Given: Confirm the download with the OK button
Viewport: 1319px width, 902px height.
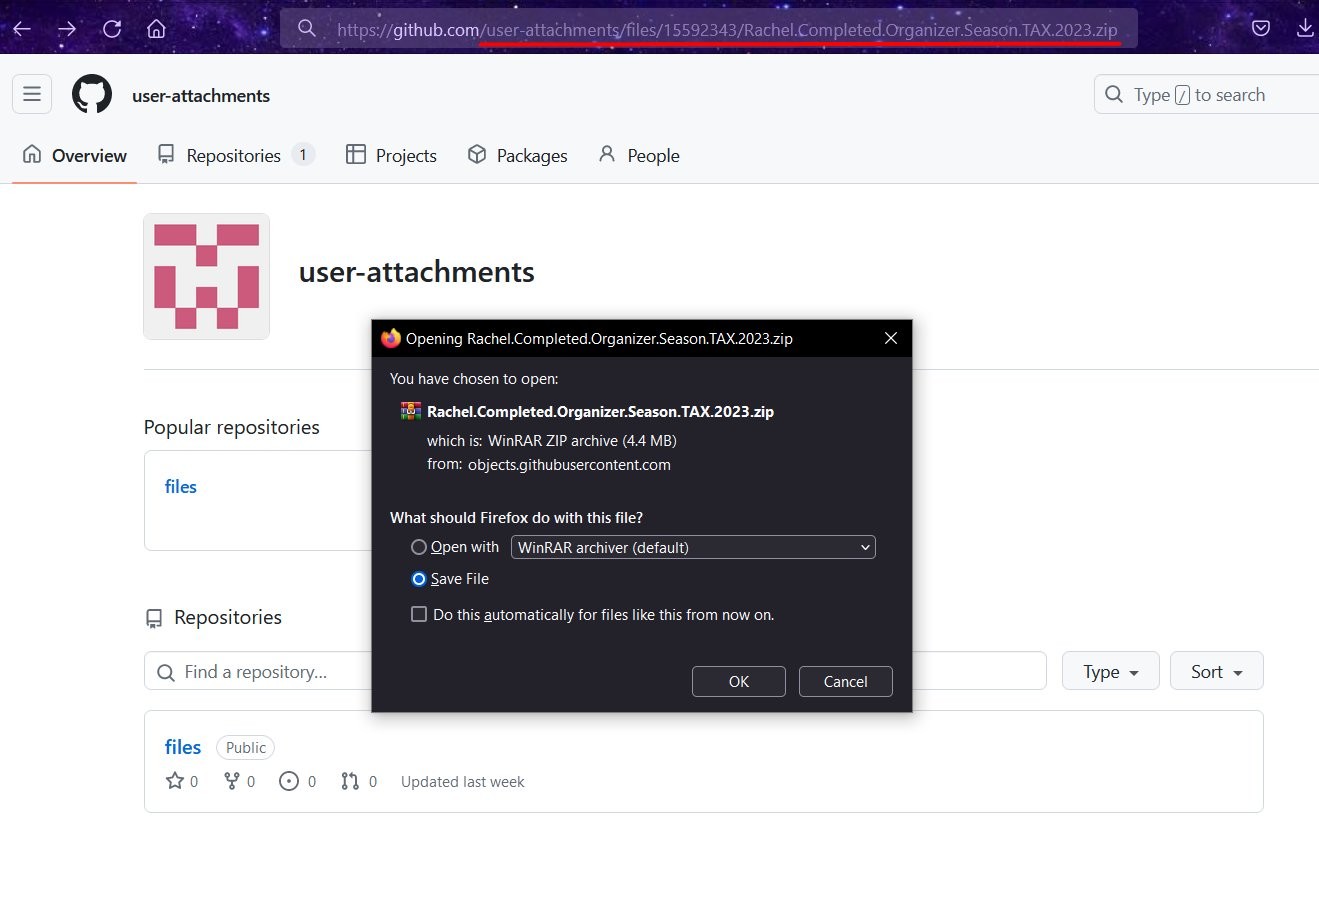Looking at the screenshot, I should click(x=739, y=681).
